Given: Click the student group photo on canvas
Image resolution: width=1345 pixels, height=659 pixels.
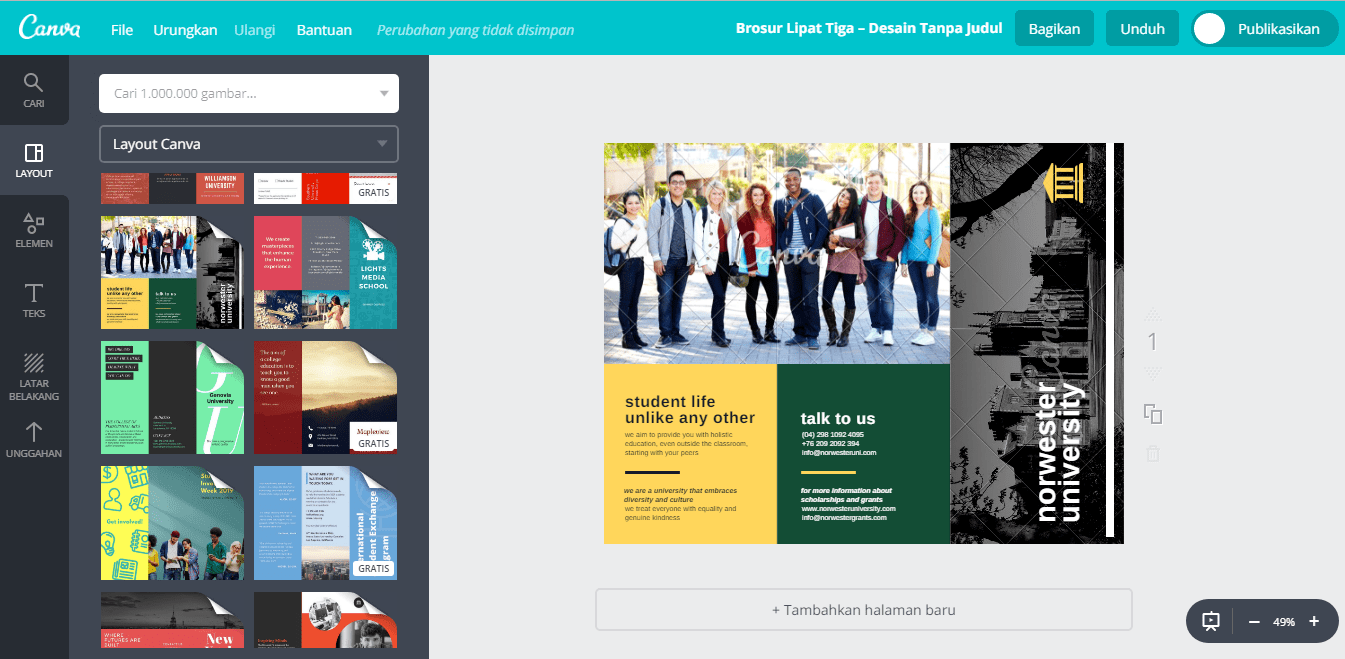Looking at the screenshot, I should pos(776,253).
